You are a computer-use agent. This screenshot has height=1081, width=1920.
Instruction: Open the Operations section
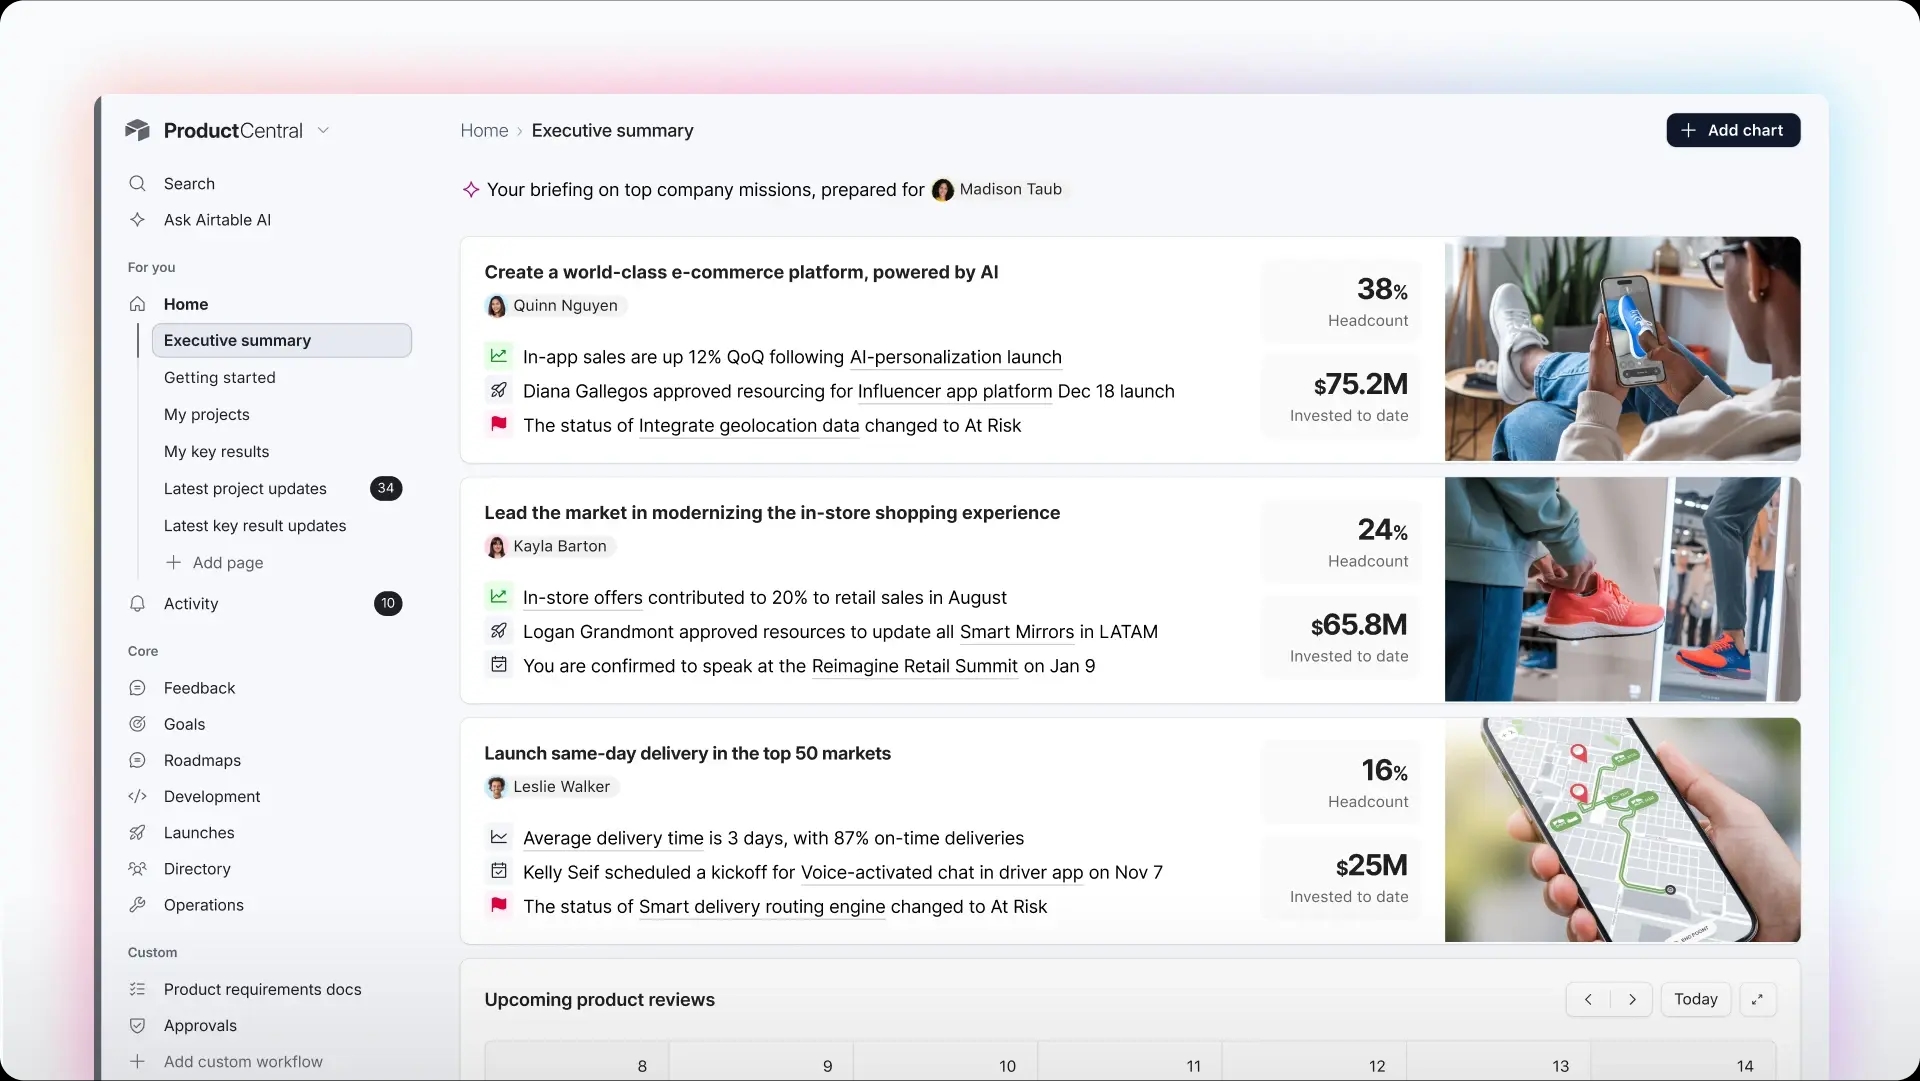pyautogui.click(x=204, y=905)
